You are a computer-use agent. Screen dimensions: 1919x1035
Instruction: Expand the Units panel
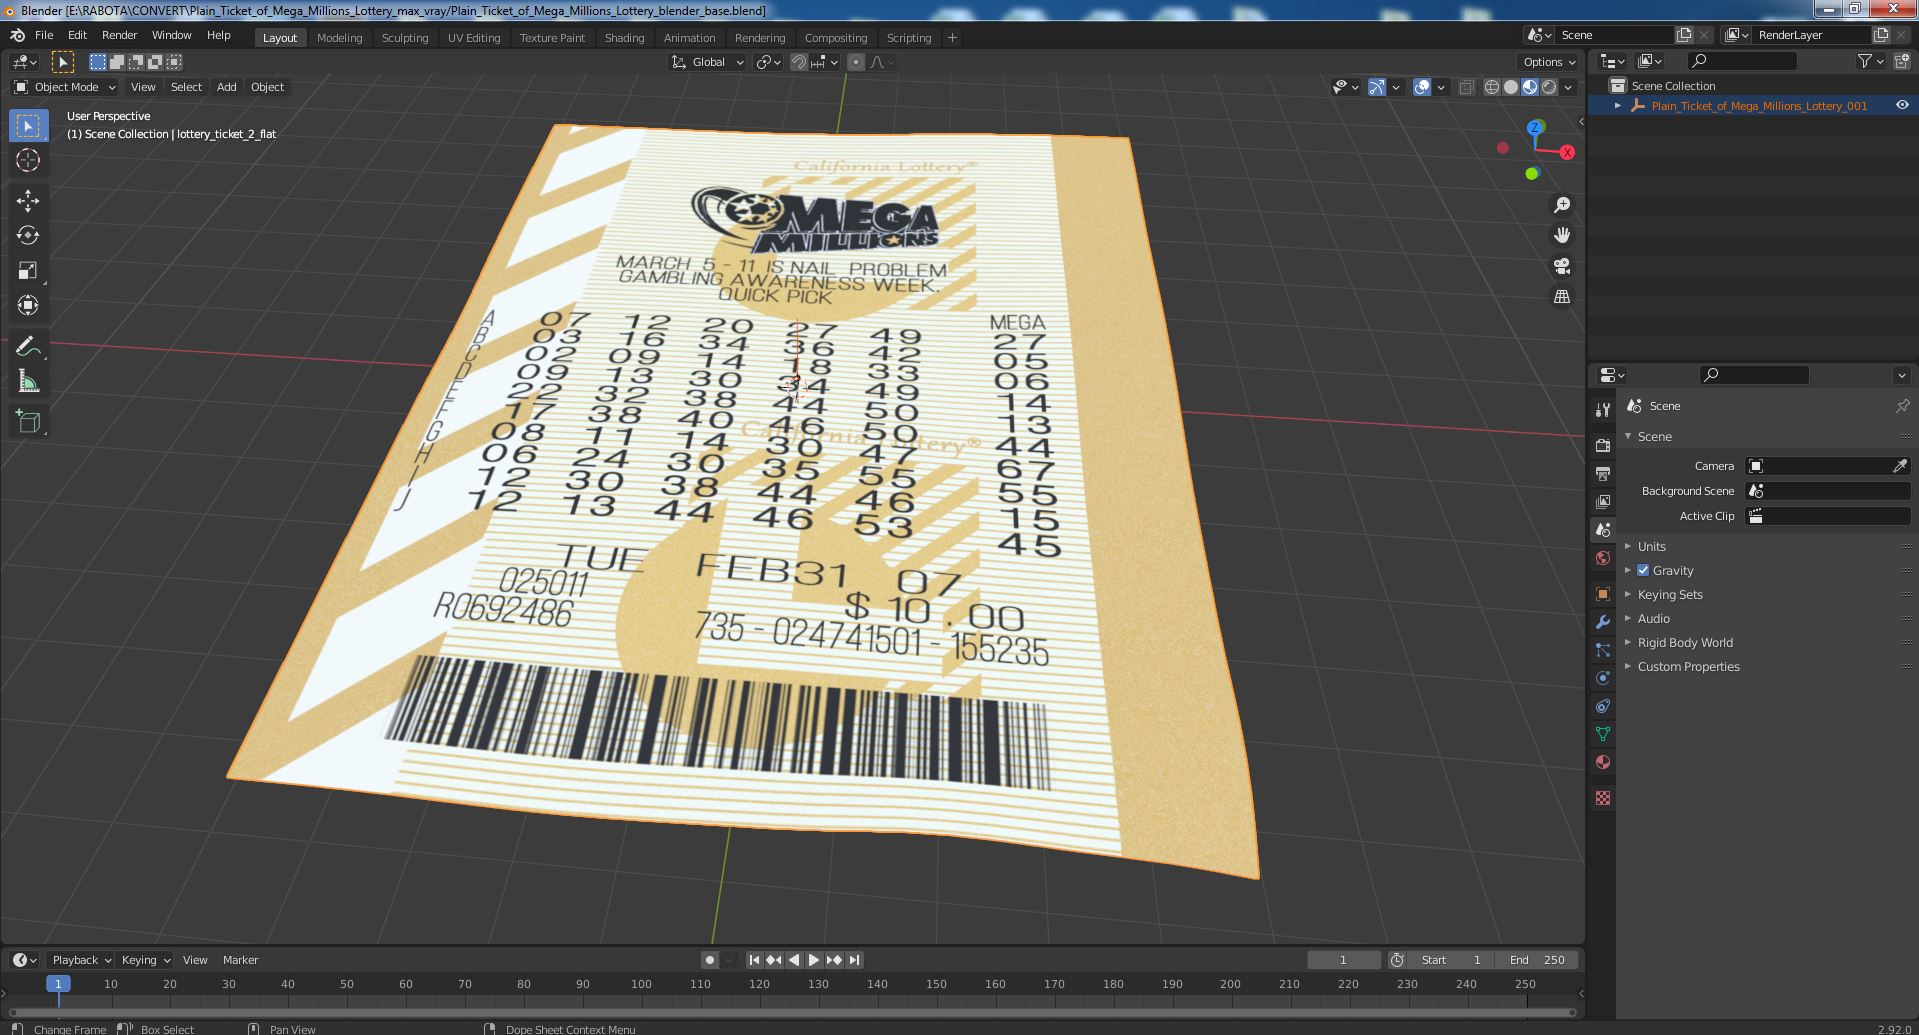pyautogui.click(x=1652, y=546)
